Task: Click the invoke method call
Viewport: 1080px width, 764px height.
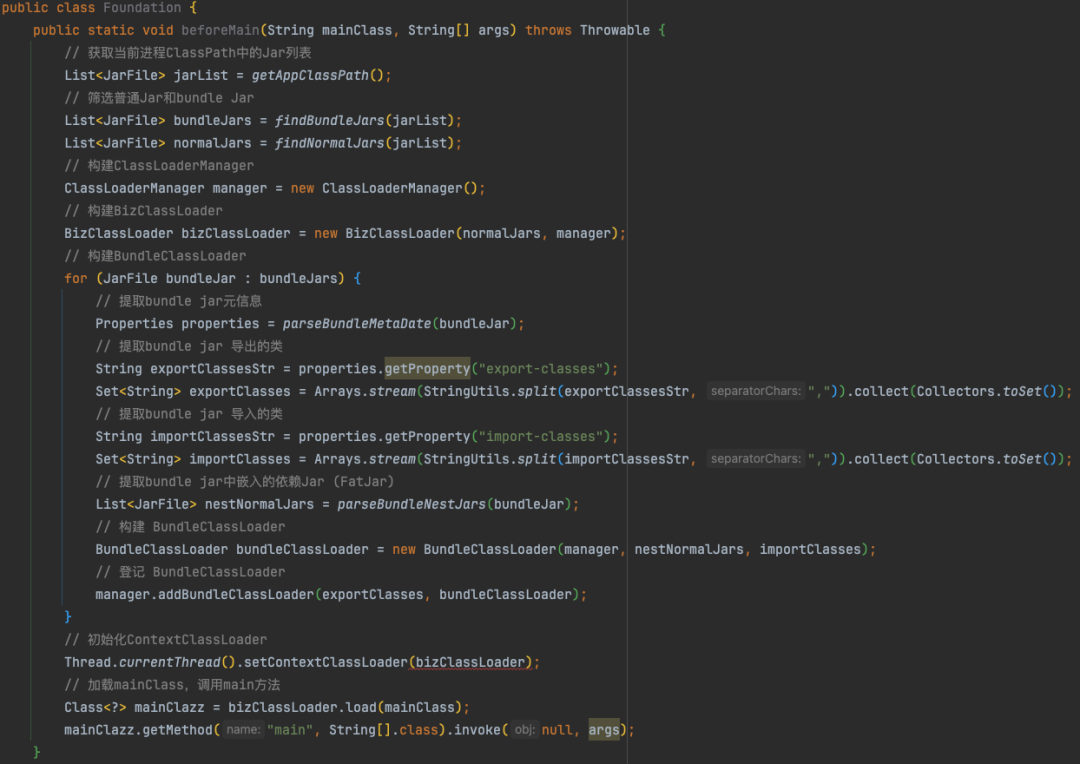Action: coord(477,730)
